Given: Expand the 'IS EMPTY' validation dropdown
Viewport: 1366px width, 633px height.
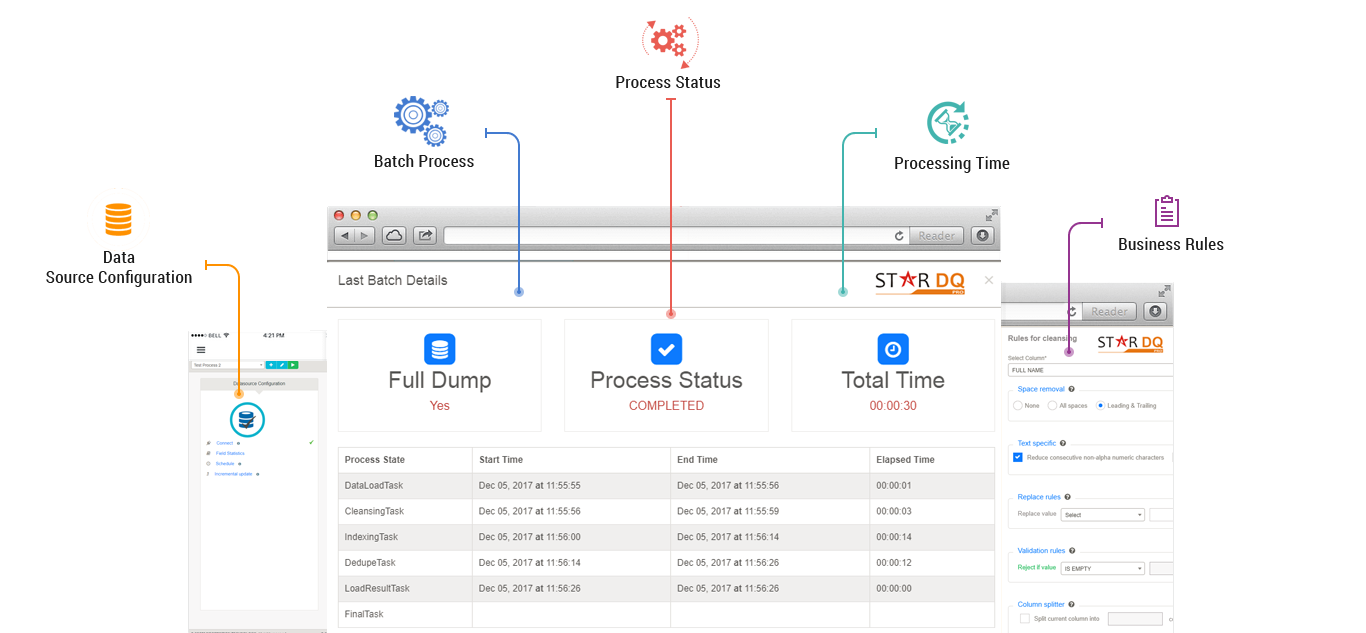Looking at the screenshot, I should tap(1103, 568).
